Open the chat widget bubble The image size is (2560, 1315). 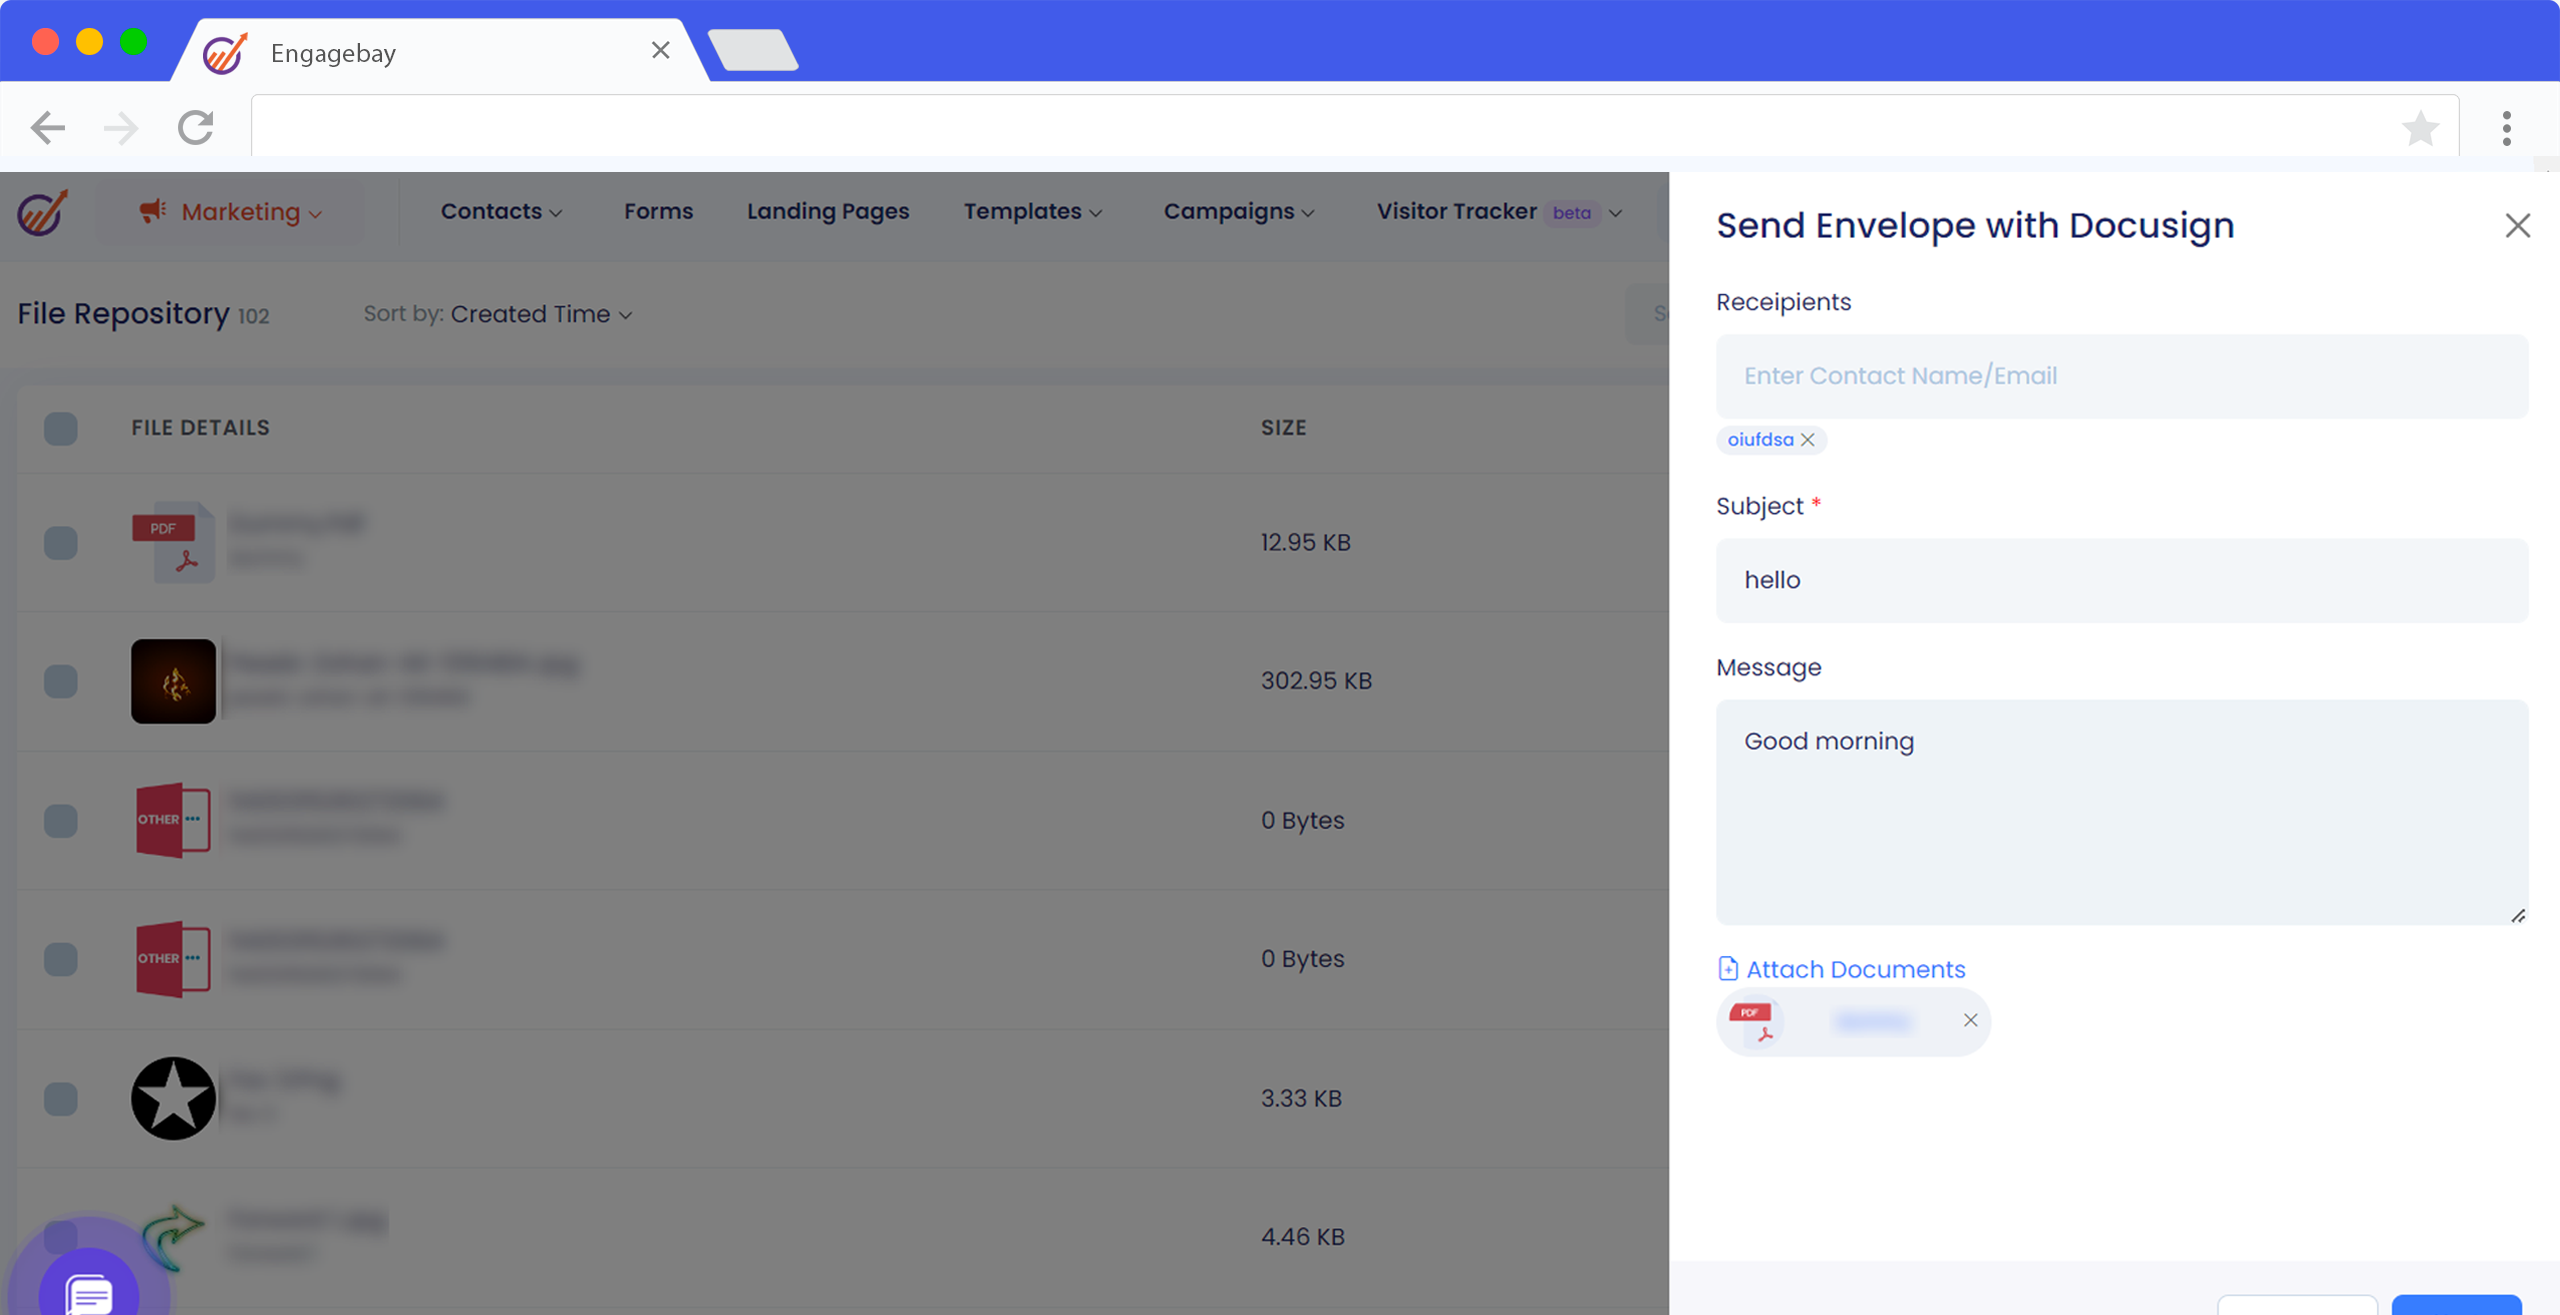click(x=89, y=1291)
